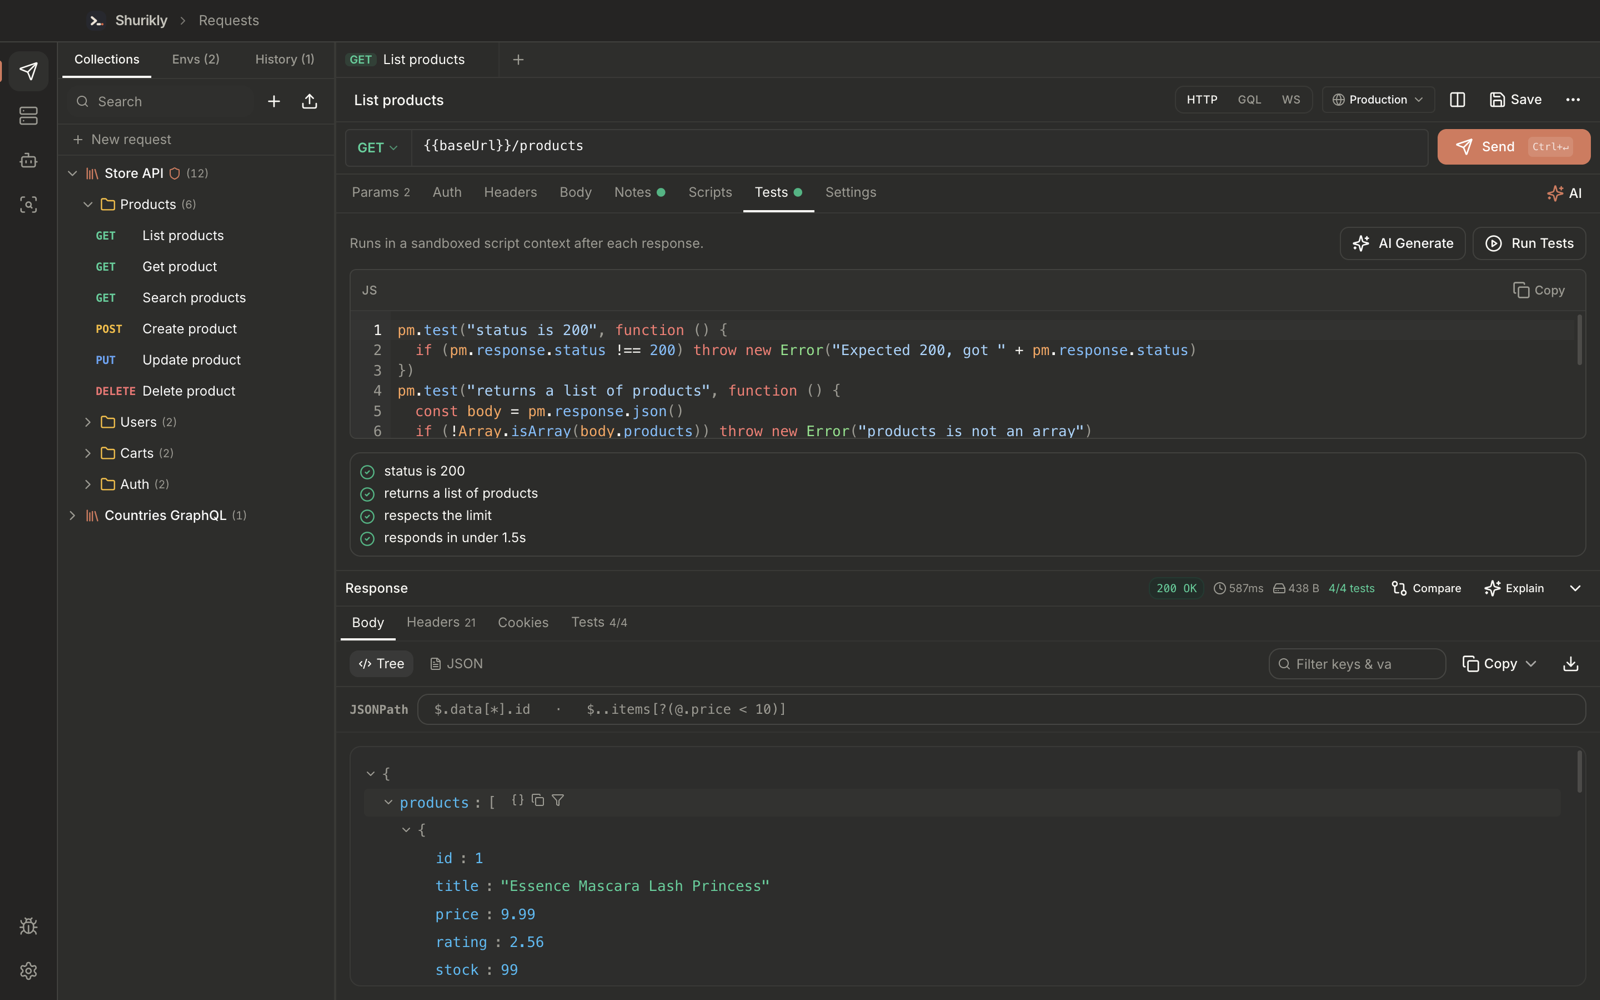This screenshot has height=1000, width=1600.
Task: Click the bug debug icon in sidebar
Action: (x=28, y=926)
